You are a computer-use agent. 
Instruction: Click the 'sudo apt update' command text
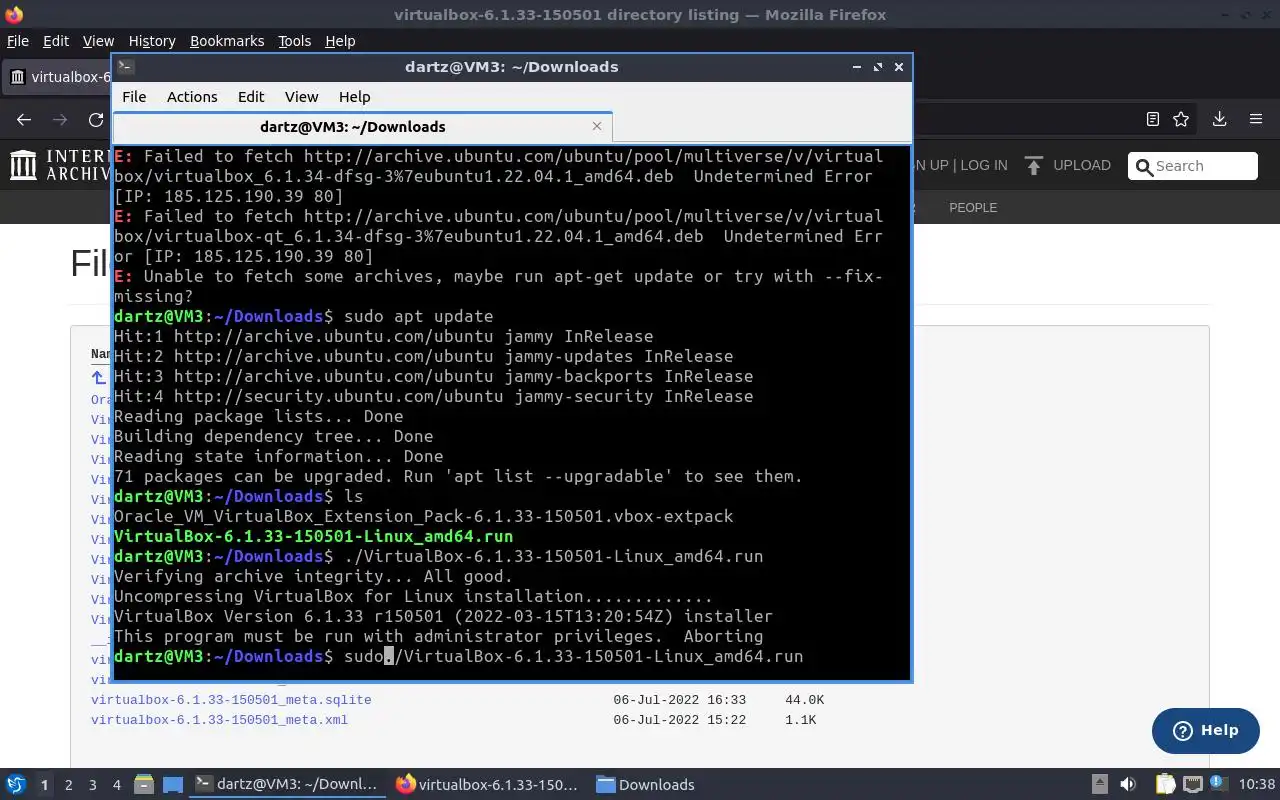(x=418, y=316)
